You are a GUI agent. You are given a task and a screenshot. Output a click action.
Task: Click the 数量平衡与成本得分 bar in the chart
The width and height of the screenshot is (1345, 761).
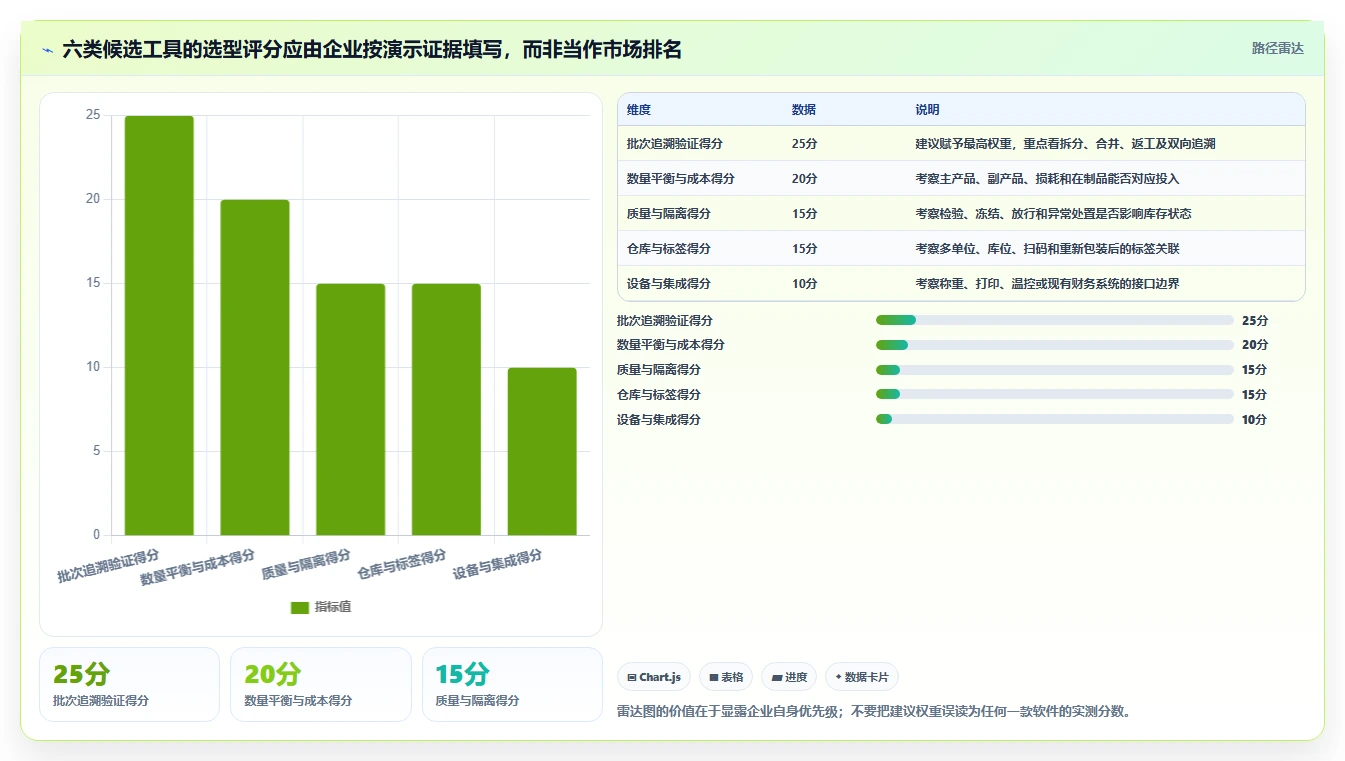(x=255, y=367)
